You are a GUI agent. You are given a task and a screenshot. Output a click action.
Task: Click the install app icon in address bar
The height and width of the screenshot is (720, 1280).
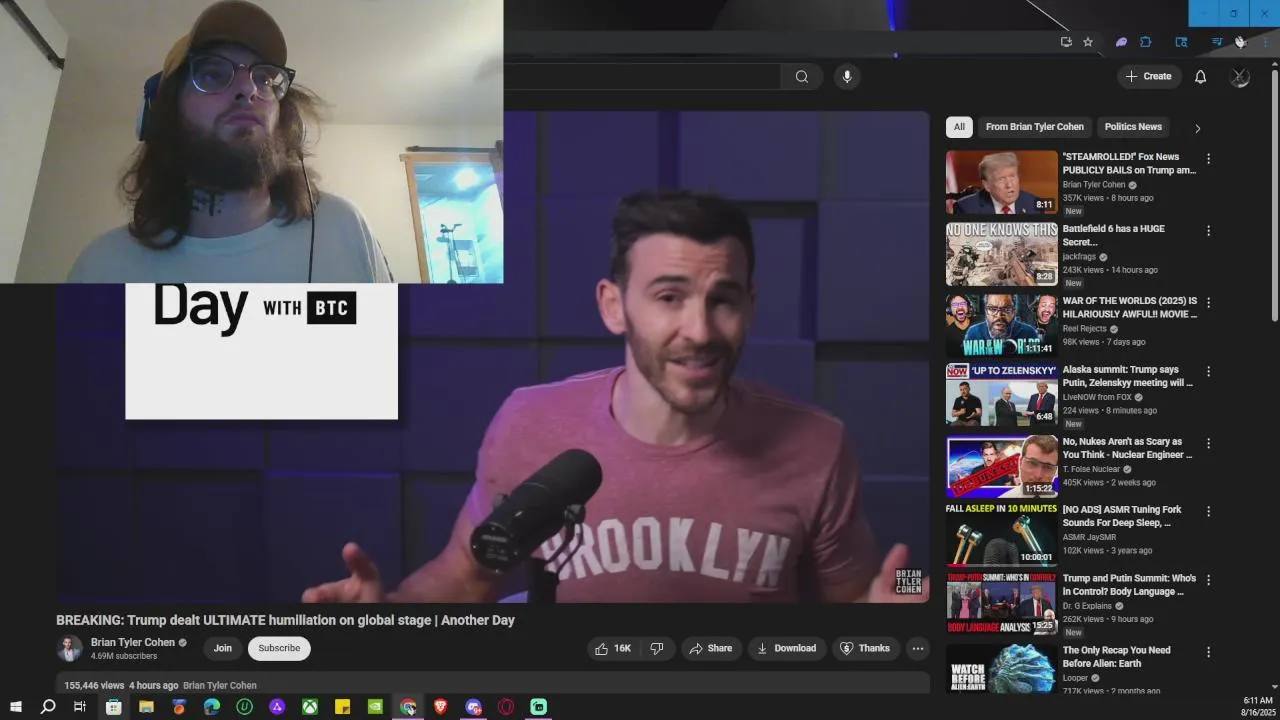1066,42
